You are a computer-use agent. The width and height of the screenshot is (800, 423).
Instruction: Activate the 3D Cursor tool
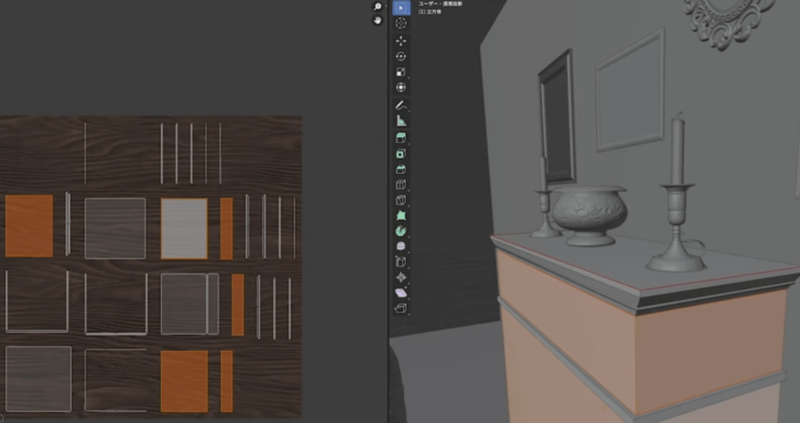[401, 24]
